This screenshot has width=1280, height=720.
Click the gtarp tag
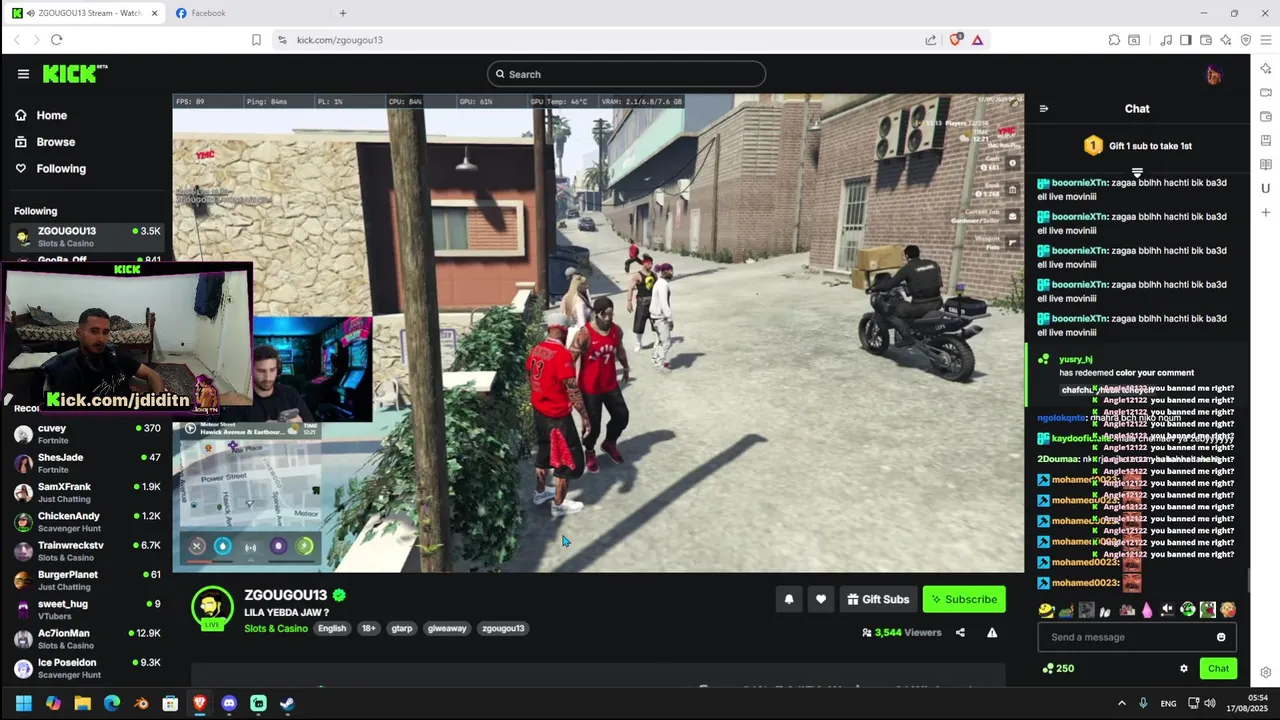pos(402,629)
